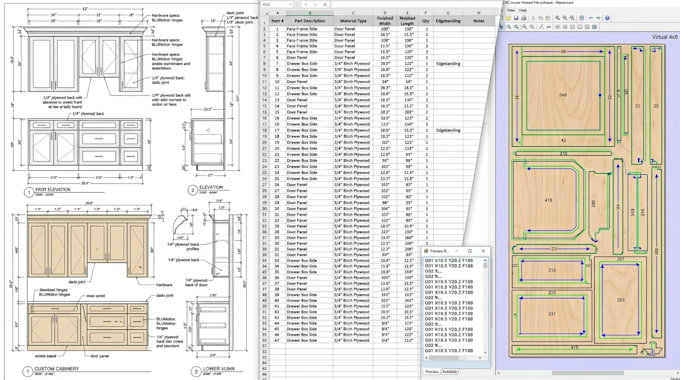This screenshot has width=680, height=380.
Task: Click the Save disk icon in CNC toolbar
Action: tap(516, 18)
